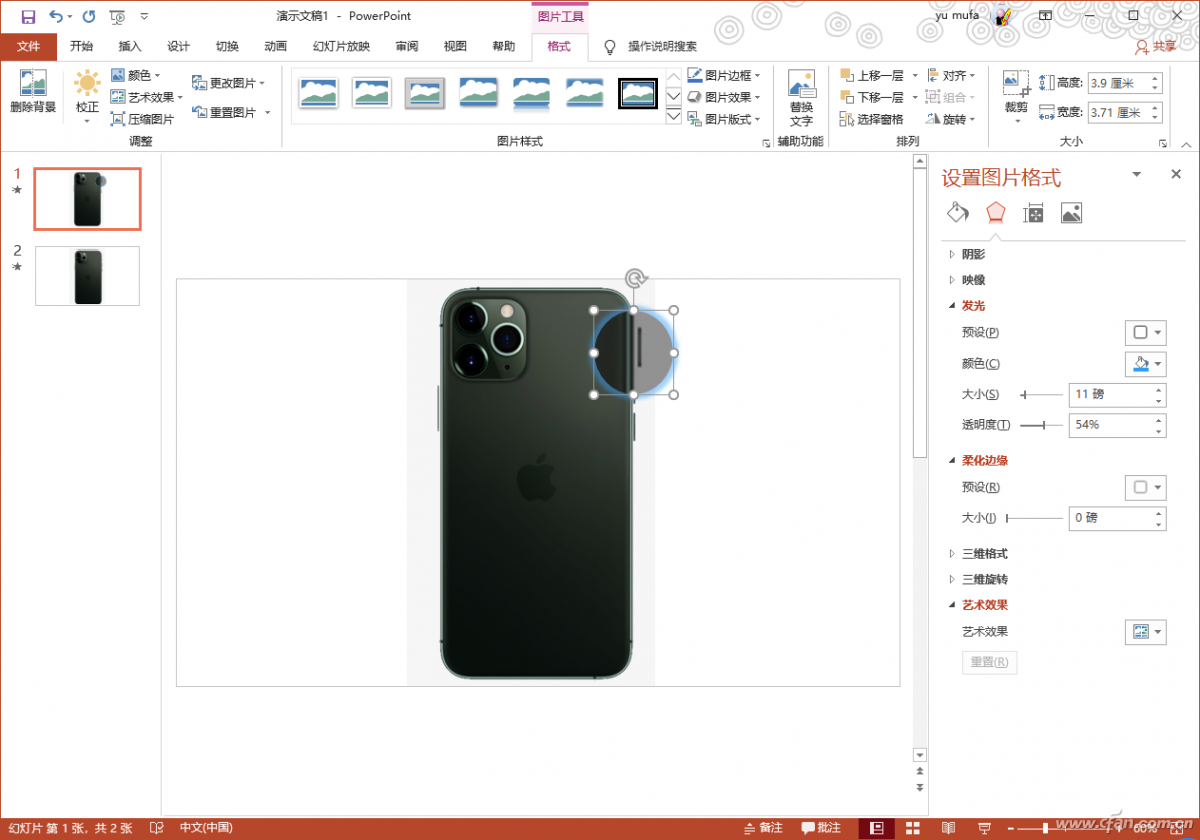The width and height of the screenshot is (1200, 840).
Task: Select Effects pentagon icon in format pane
Action: [995, 213]
